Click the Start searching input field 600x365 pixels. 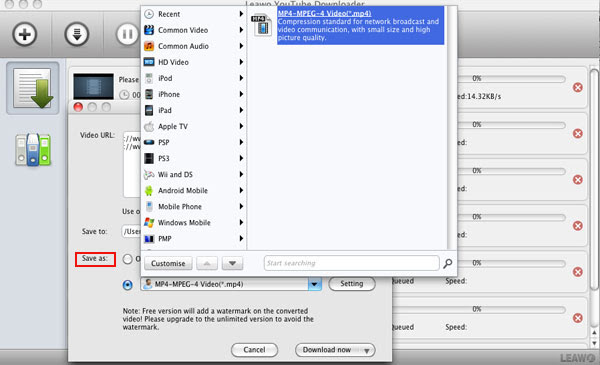click(x=351, y=263)
